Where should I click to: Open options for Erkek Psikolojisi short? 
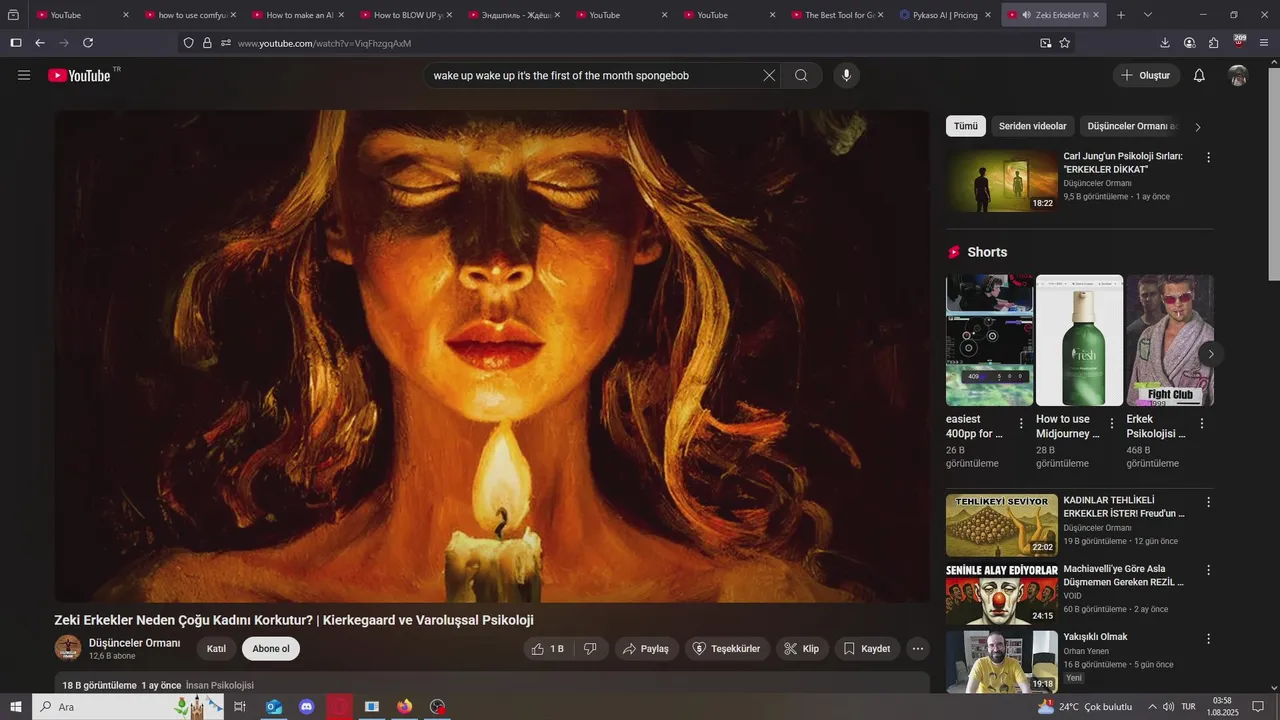[x=1201, y=423]
